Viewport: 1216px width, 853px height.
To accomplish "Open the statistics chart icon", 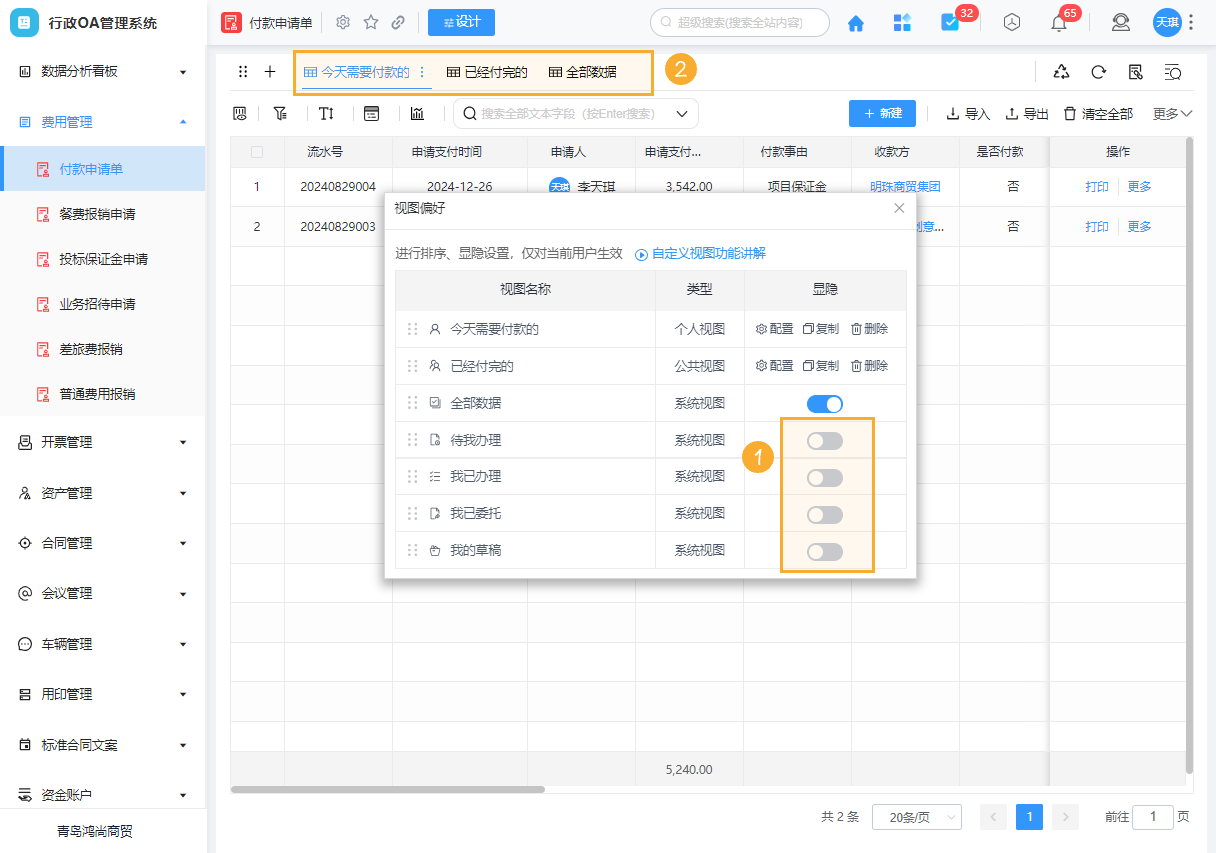I will [418, 113].
